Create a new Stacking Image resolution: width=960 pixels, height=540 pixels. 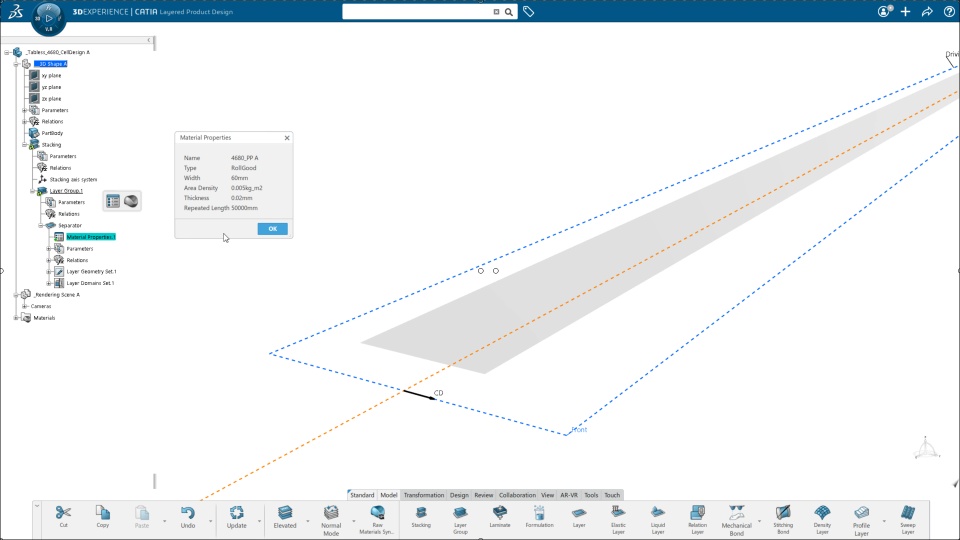(x=421, y=517)
